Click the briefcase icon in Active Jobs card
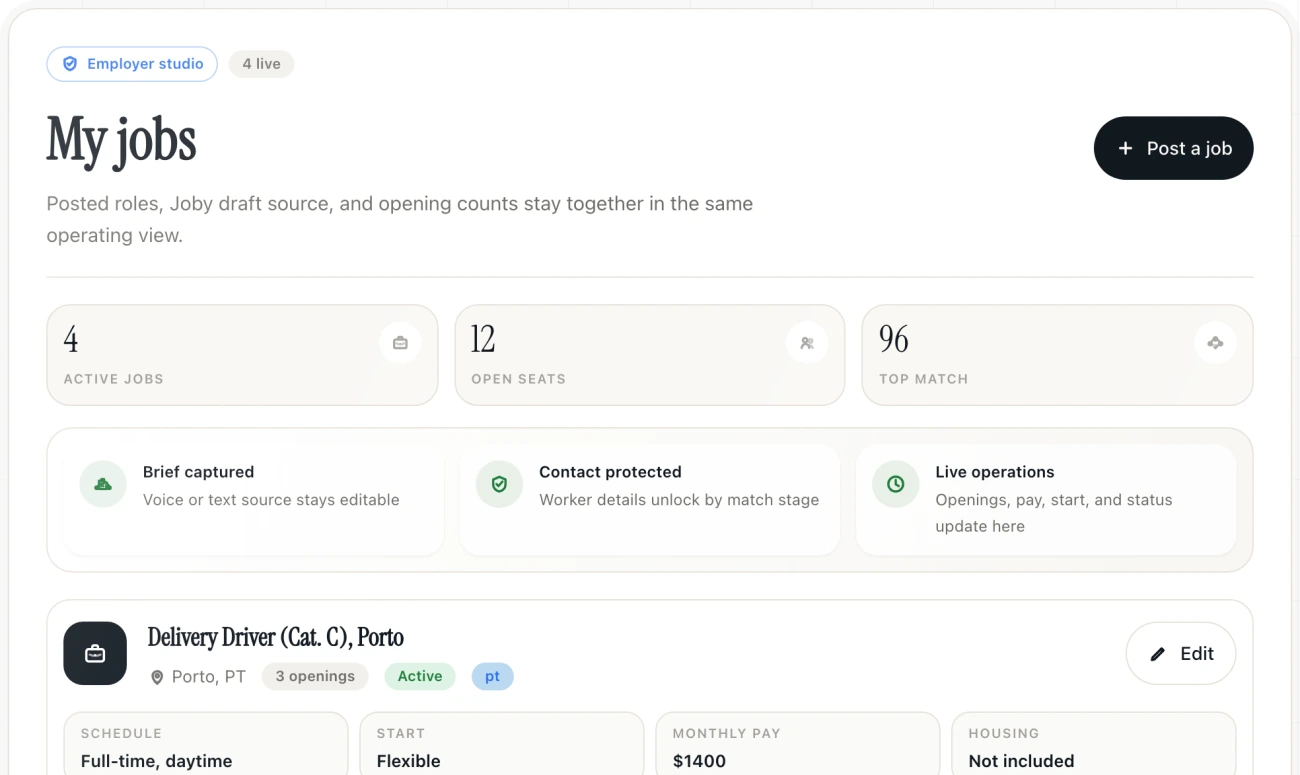 (x=400, y=343)
